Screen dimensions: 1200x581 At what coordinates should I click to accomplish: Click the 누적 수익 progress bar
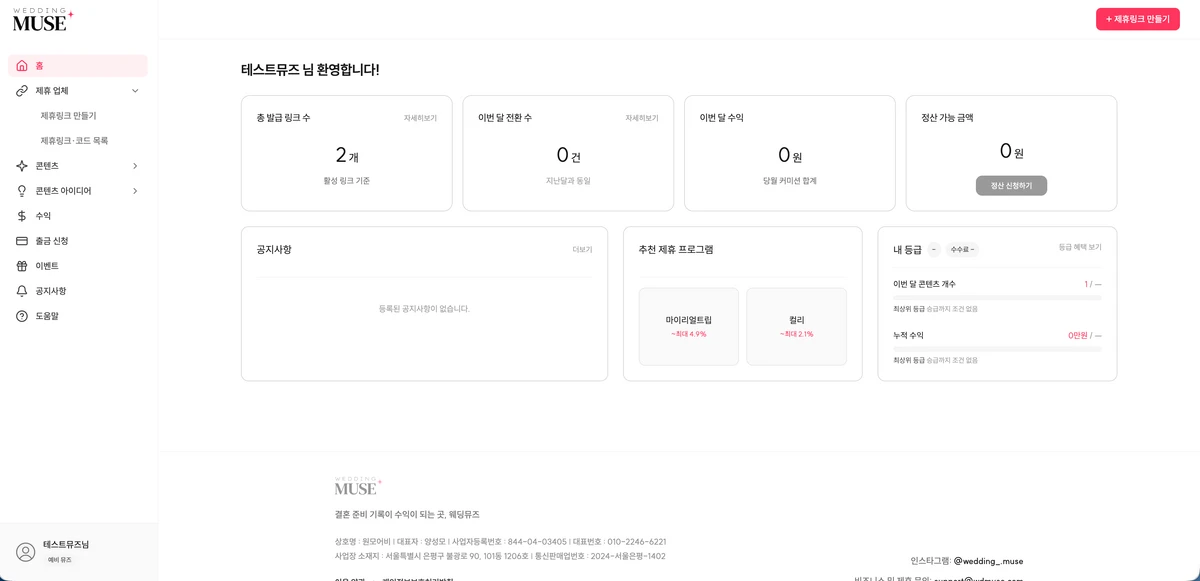coord(997,349)
